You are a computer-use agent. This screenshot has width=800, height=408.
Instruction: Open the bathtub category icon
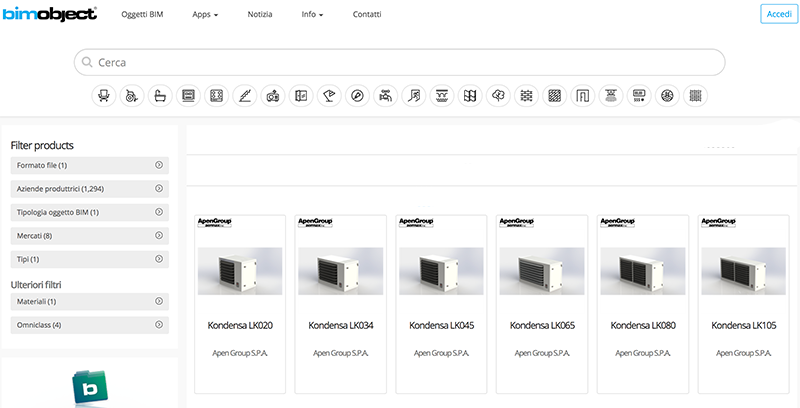160,96
